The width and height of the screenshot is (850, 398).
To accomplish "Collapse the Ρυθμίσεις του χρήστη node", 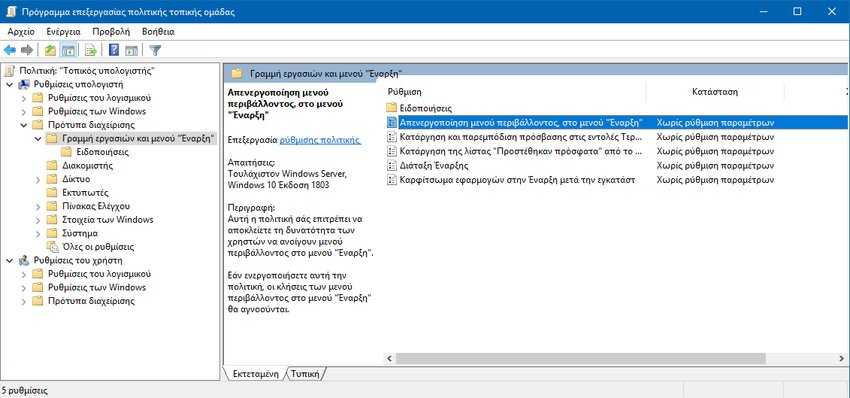I will (x=10, y=260).
